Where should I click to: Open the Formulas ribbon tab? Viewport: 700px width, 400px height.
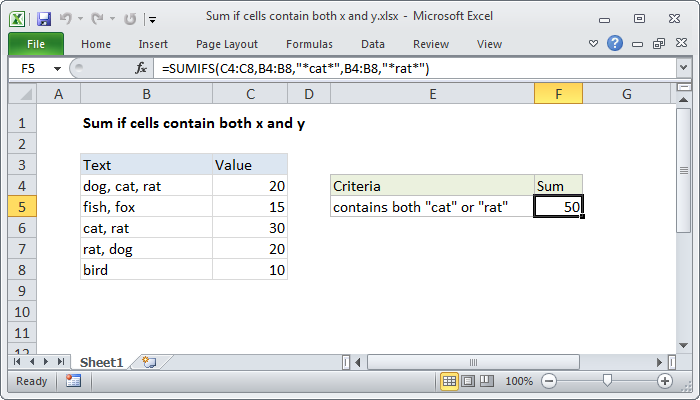click(309, 44)
